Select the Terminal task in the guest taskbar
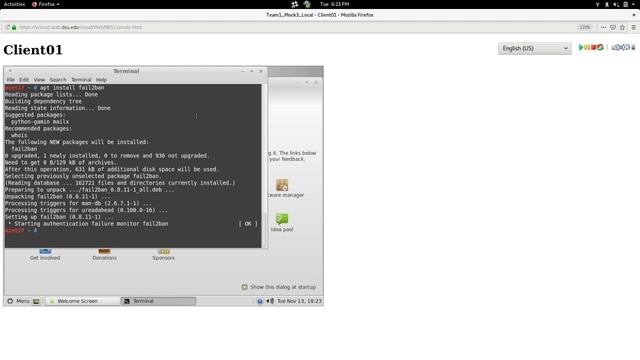 tap(158, 301)
